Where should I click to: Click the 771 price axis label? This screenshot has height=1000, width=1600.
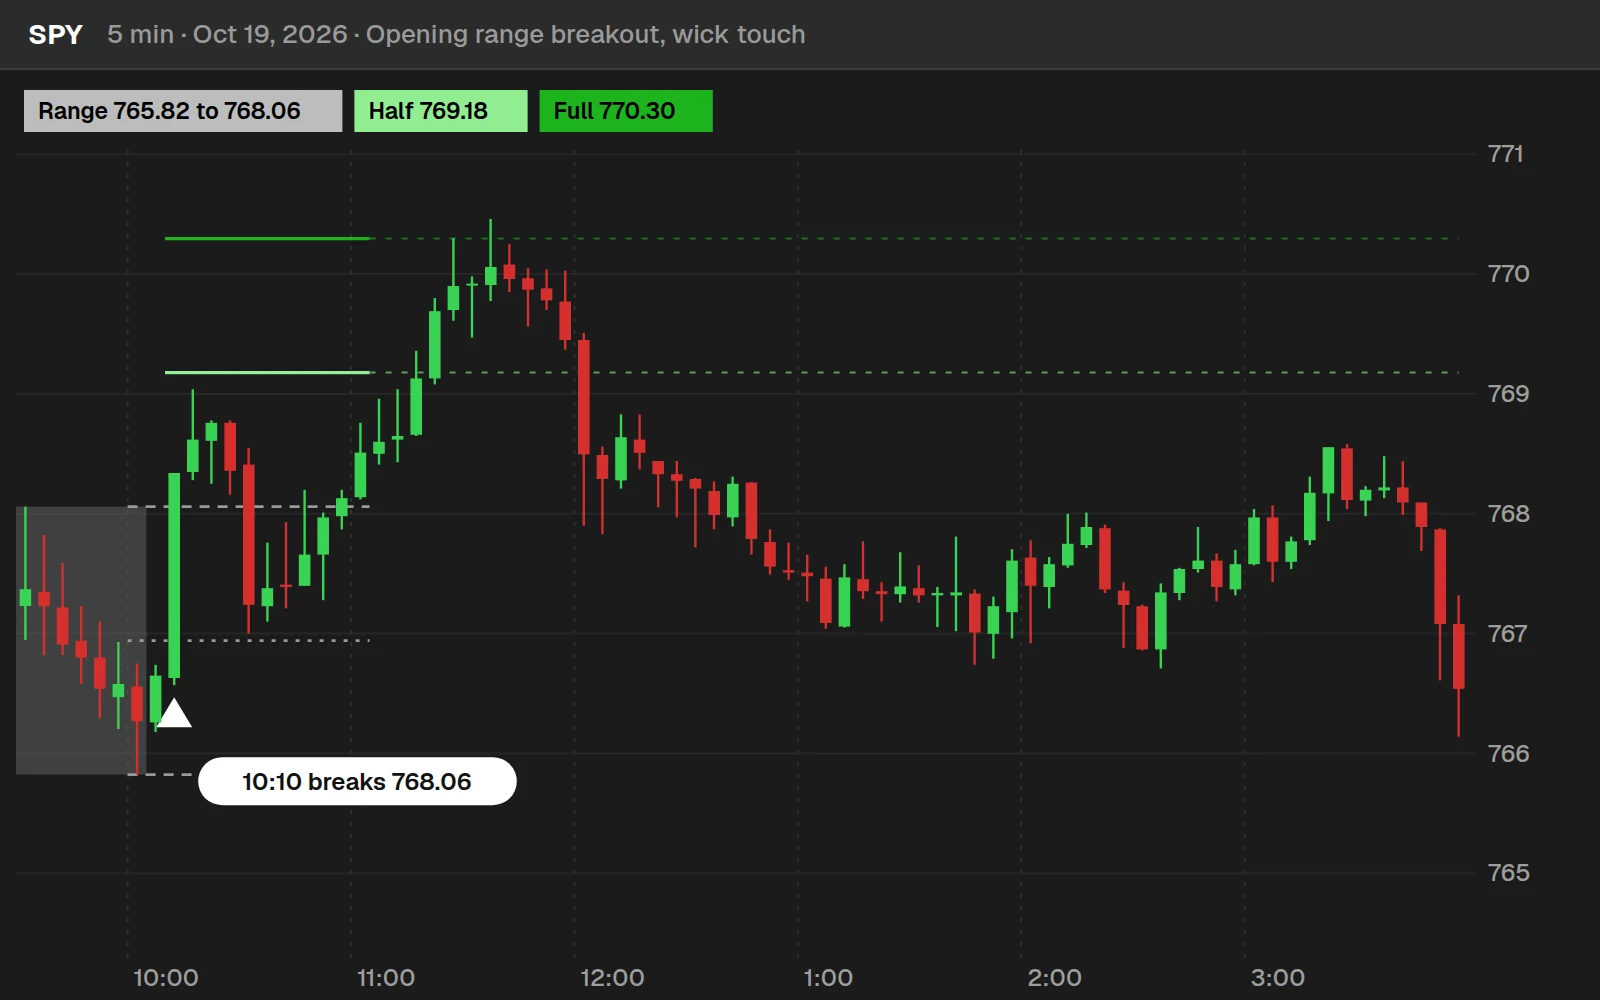pyautogui.click(x=1505, y=154)
